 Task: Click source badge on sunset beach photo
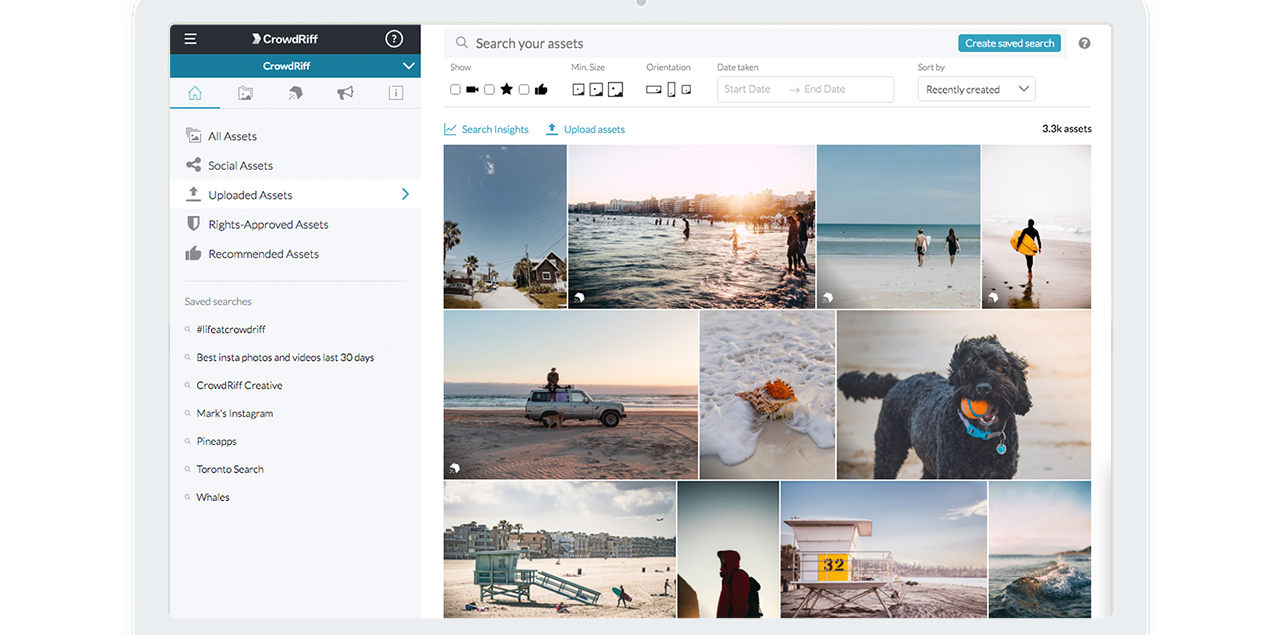pyautogui.click(x=579, y=297)
